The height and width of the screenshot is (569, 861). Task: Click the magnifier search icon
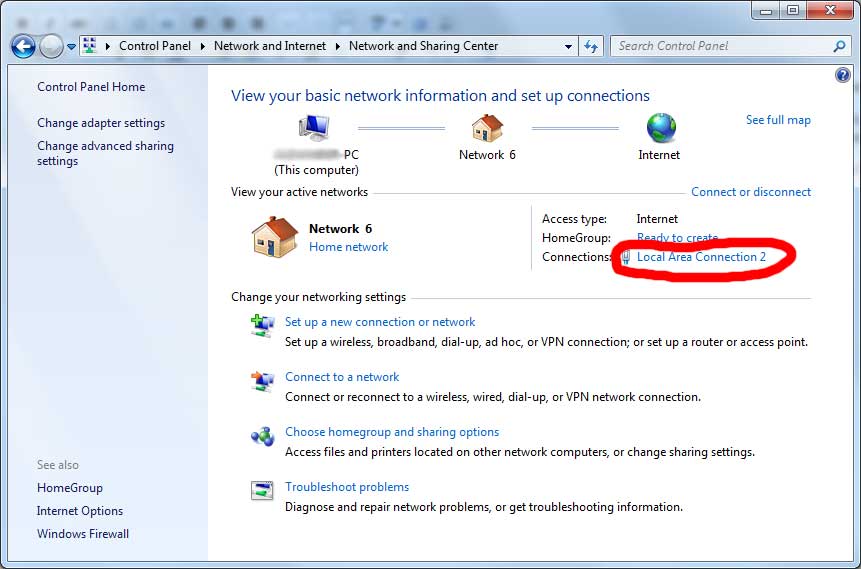point(838,47)
